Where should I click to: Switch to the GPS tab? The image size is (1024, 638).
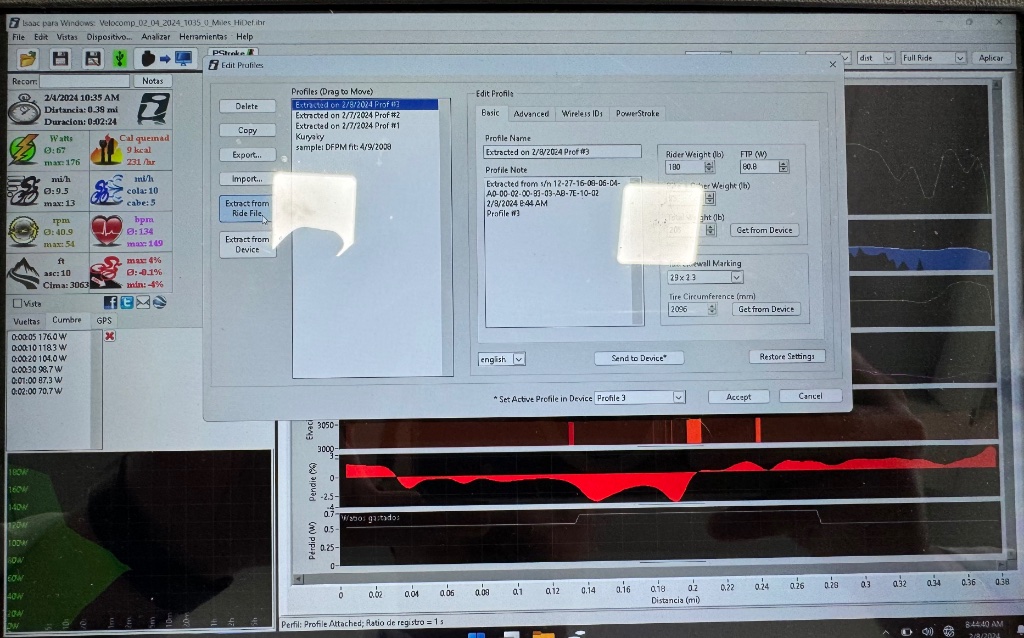(104, 321)
